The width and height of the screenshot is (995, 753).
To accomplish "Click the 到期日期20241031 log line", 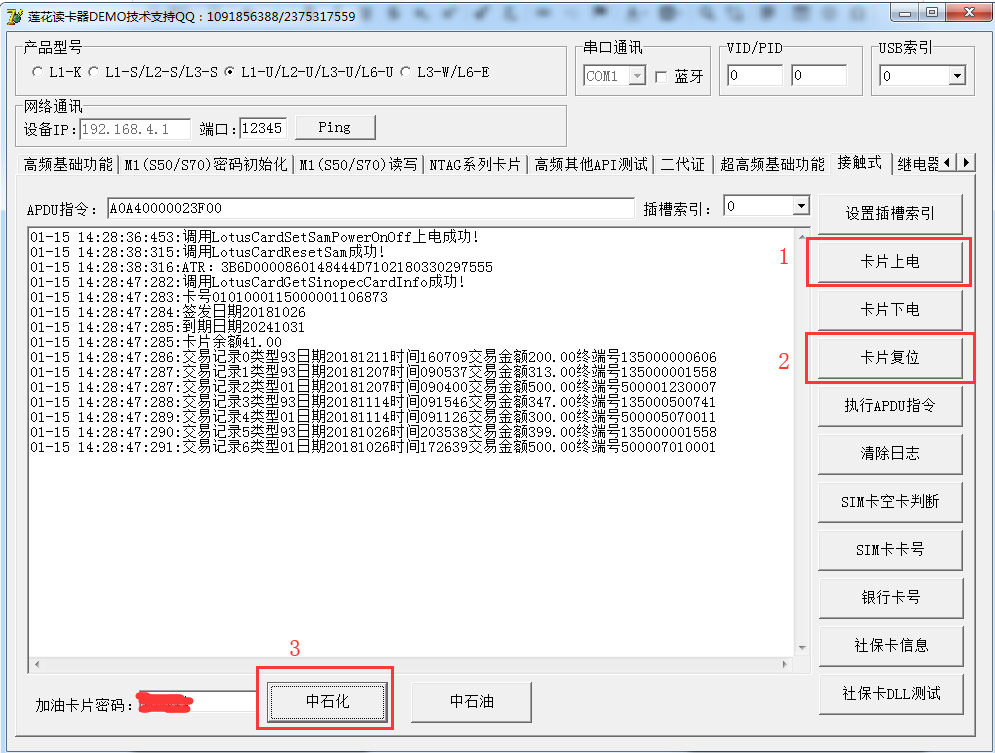I will (x=168, y=327).
